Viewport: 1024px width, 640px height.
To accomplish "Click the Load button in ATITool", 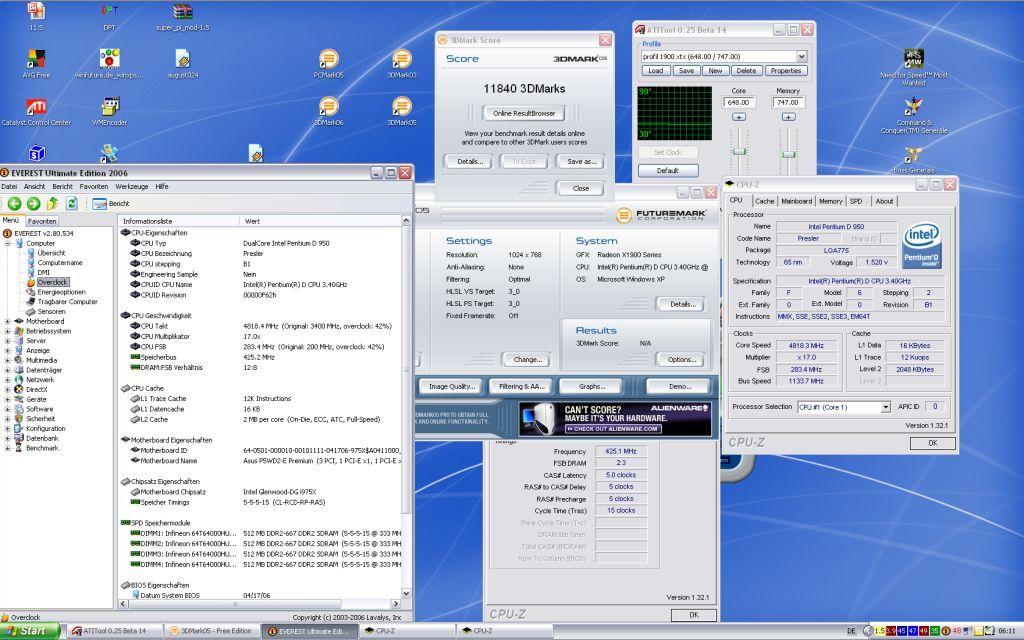I will pos(656,71).
